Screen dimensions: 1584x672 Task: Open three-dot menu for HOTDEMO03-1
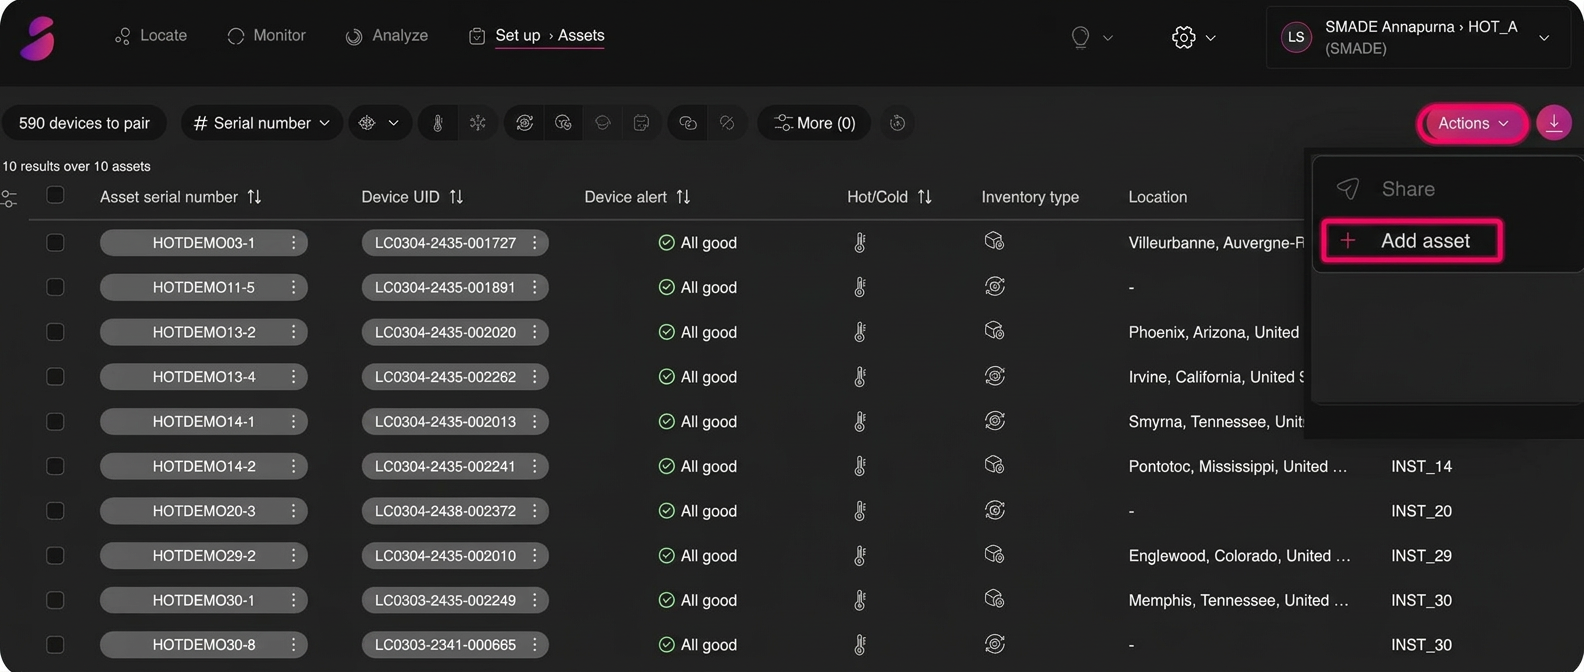(293, 243)
